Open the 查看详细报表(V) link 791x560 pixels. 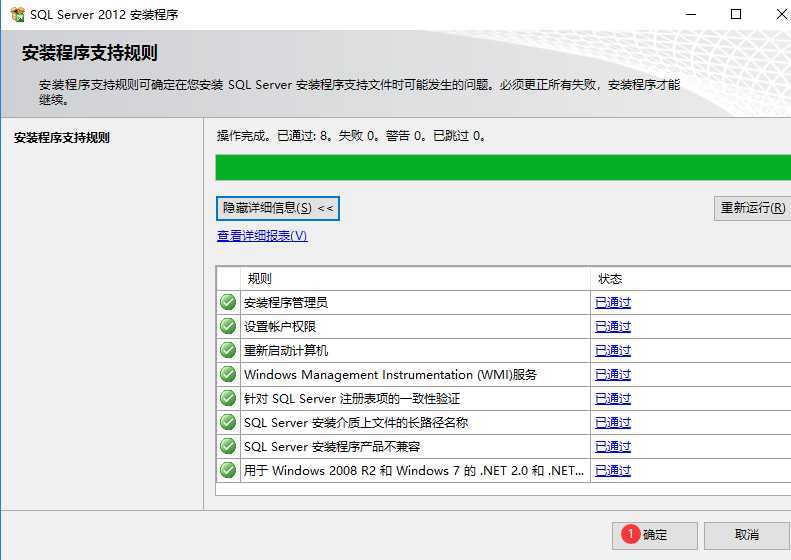tap(262, 236)
